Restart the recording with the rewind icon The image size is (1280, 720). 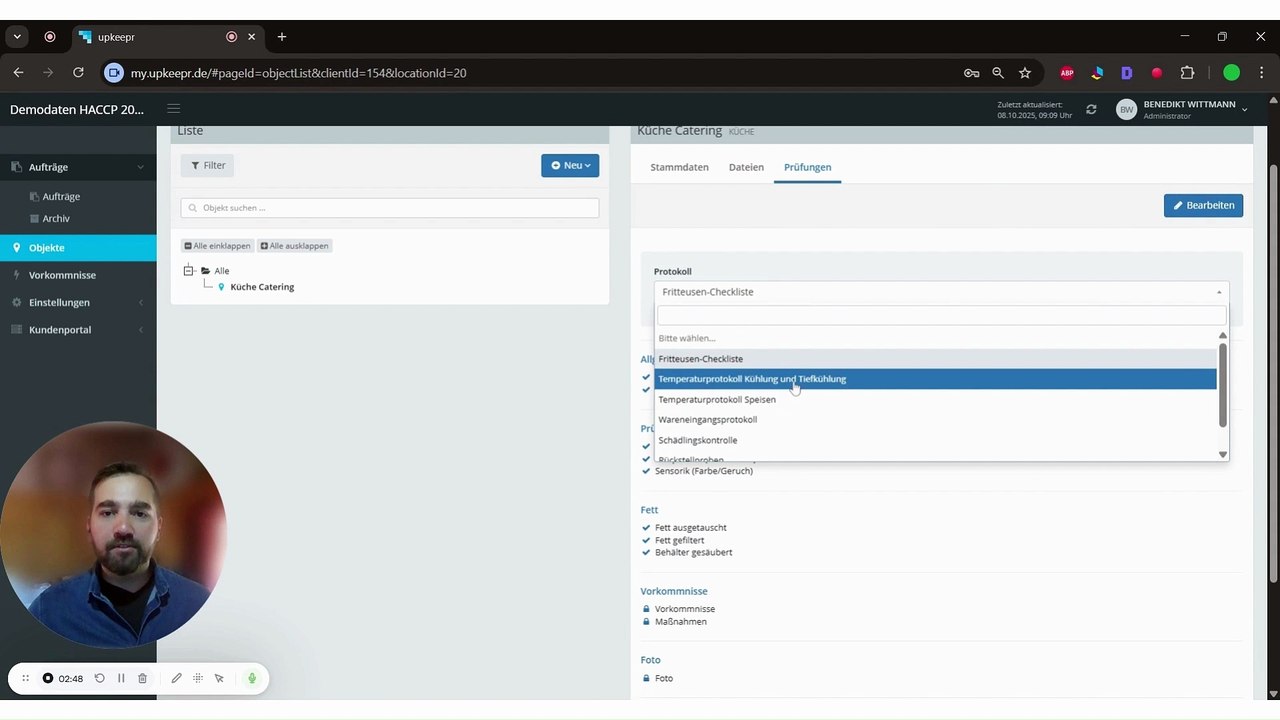[100, 678]
